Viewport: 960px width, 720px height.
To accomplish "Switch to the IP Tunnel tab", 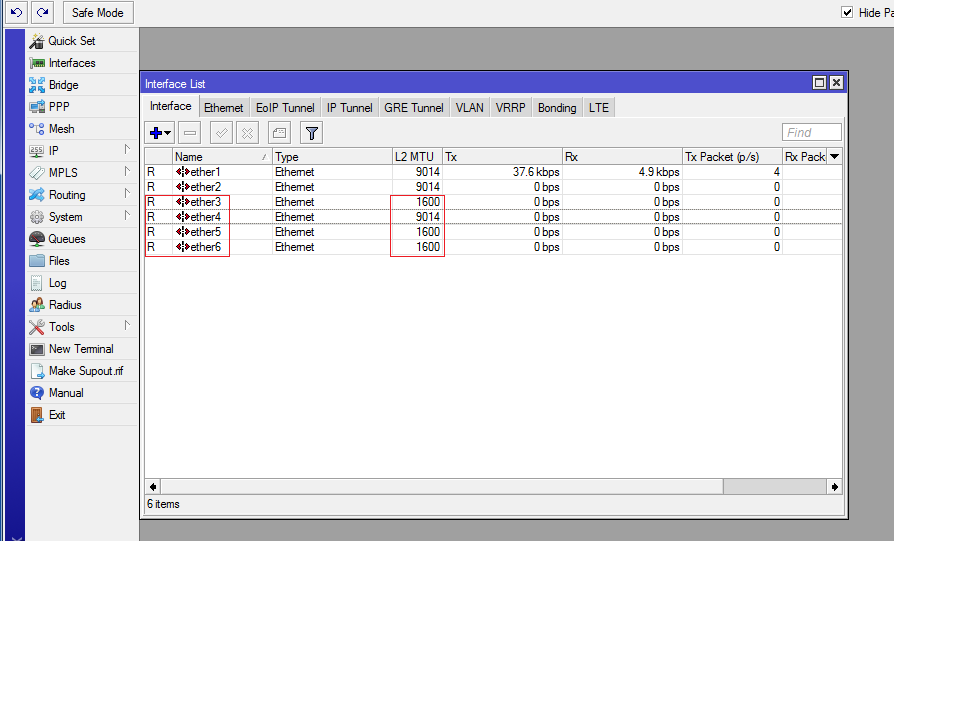I will [350, 108].
